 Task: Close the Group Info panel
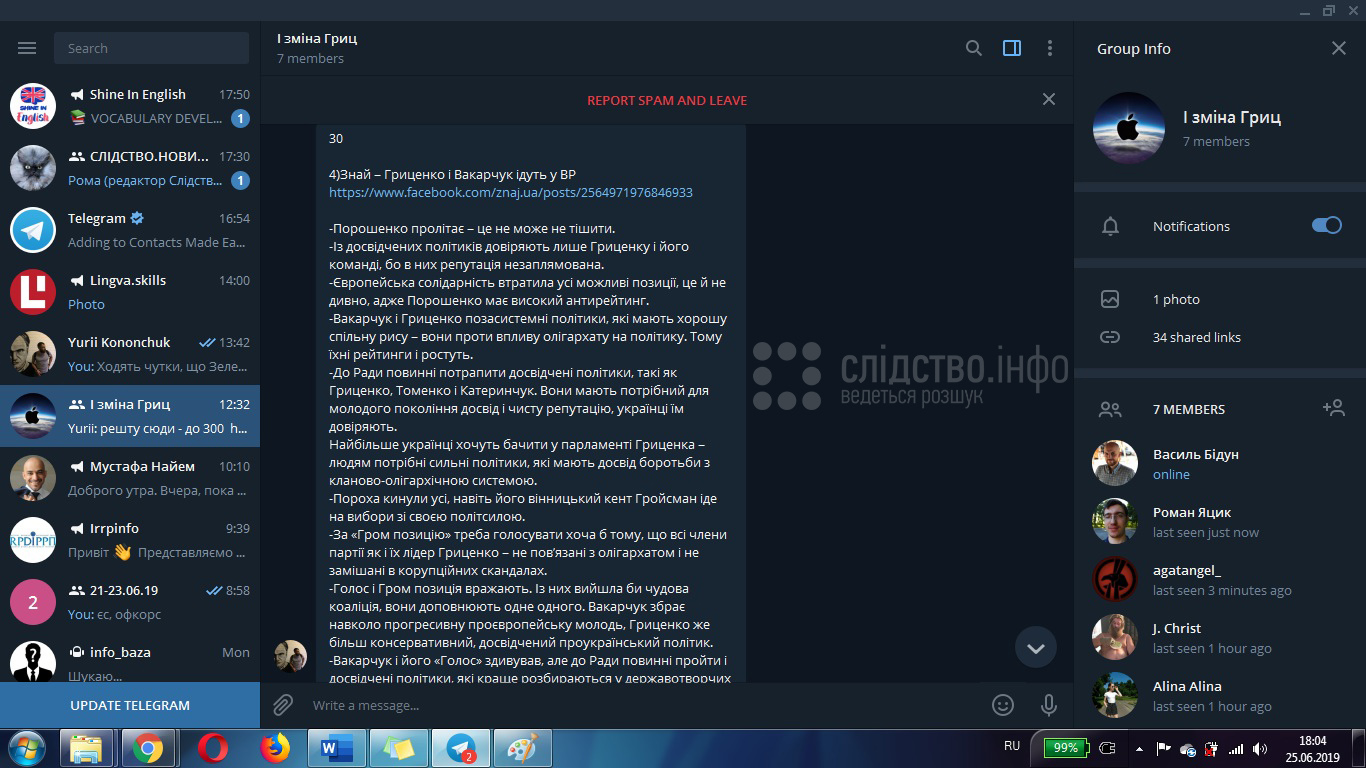point(1339,48)
